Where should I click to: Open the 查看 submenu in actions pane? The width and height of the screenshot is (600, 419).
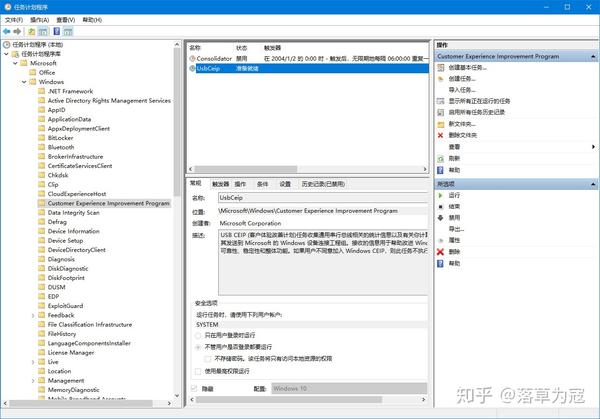click(x=517, y=147)
